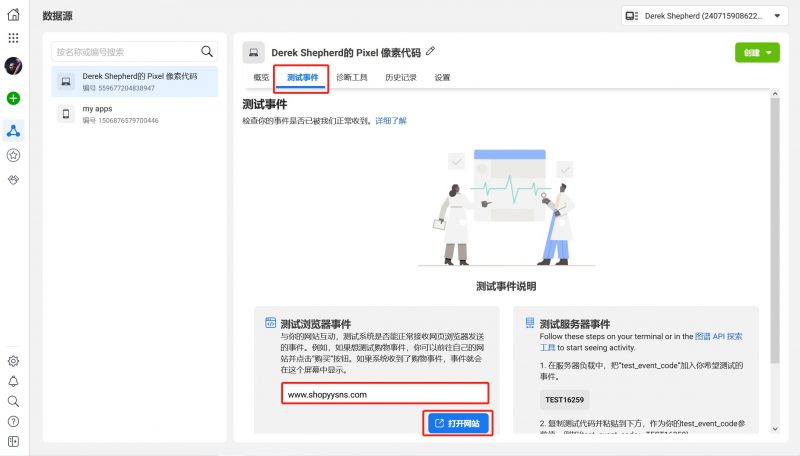Switch to the 测试事件 tab

[303, 78]
